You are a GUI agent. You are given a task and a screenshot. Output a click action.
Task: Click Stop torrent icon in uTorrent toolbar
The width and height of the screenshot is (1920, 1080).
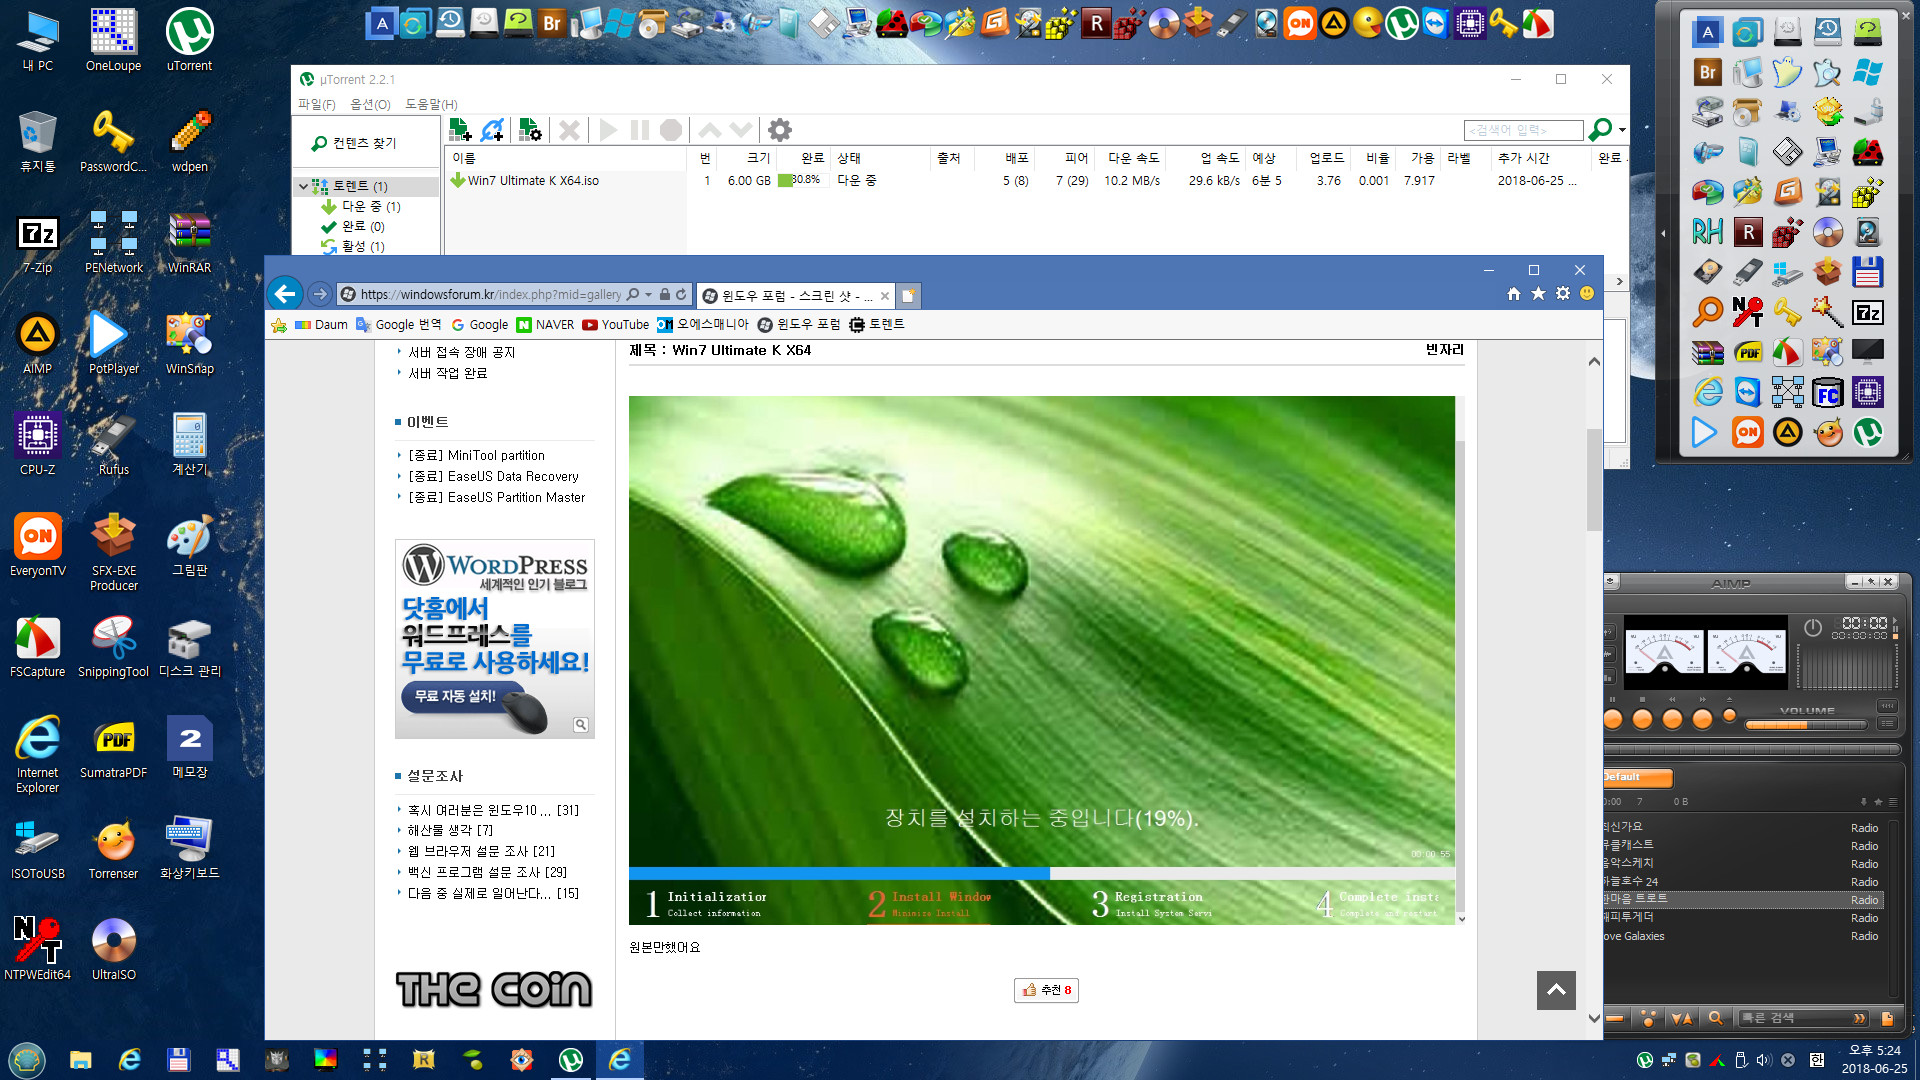point(671,130)
